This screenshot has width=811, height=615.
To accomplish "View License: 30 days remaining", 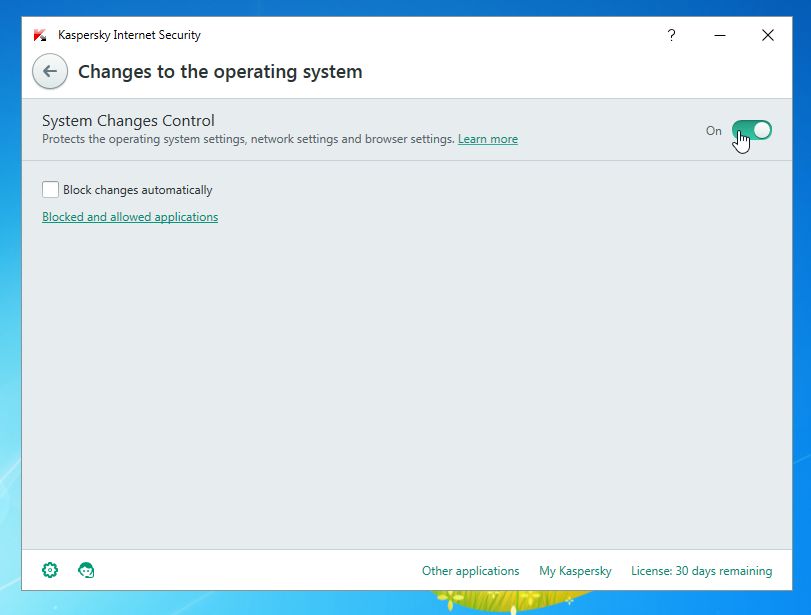I will [701, 571].
